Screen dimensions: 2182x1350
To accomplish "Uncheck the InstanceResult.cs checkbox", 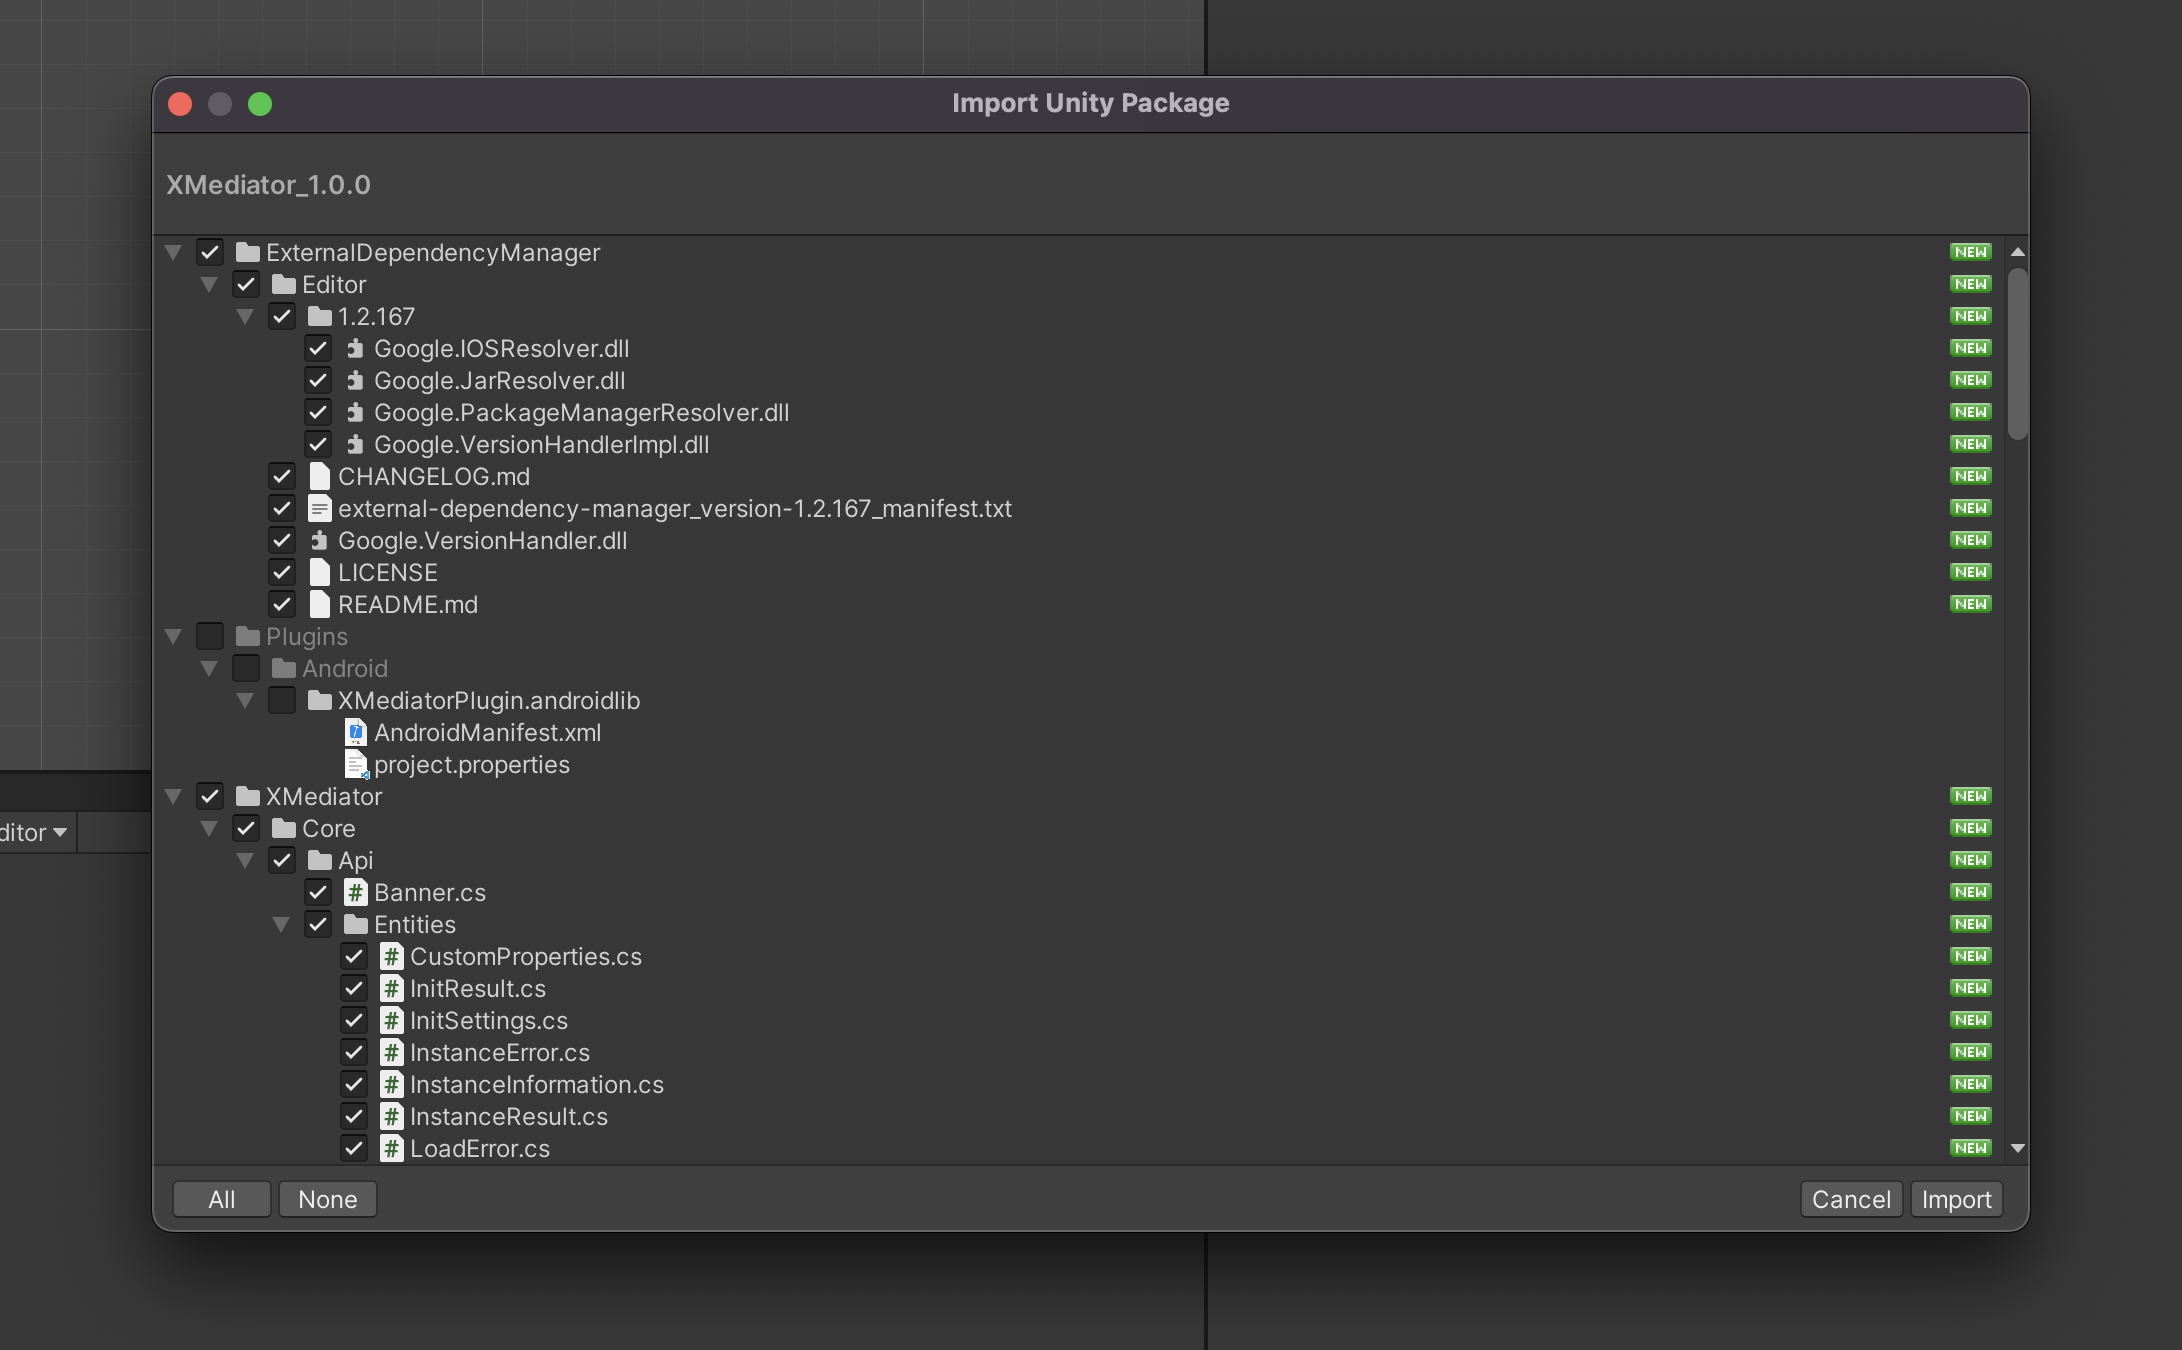I will (354, 1117).
